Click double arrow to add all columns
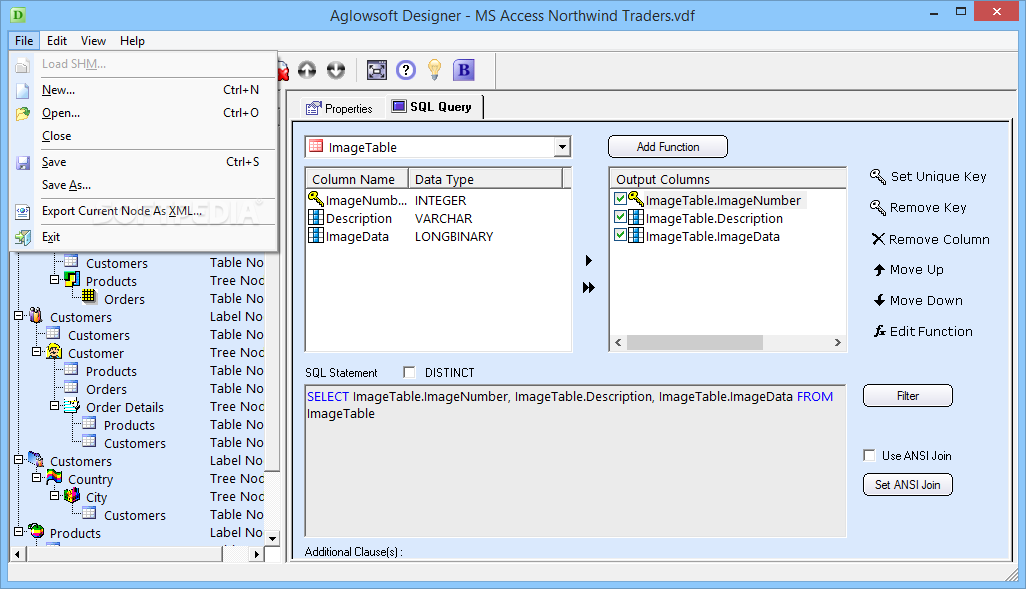 589,287
